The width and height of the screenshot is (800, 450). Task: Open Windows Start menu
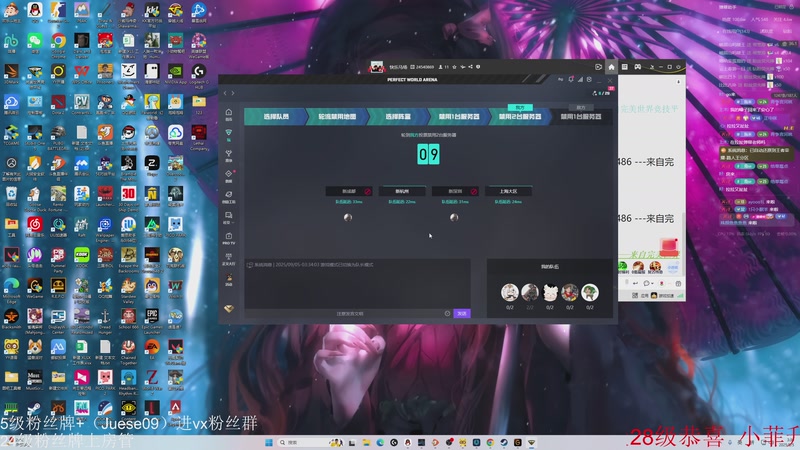[x=269, y=442]
